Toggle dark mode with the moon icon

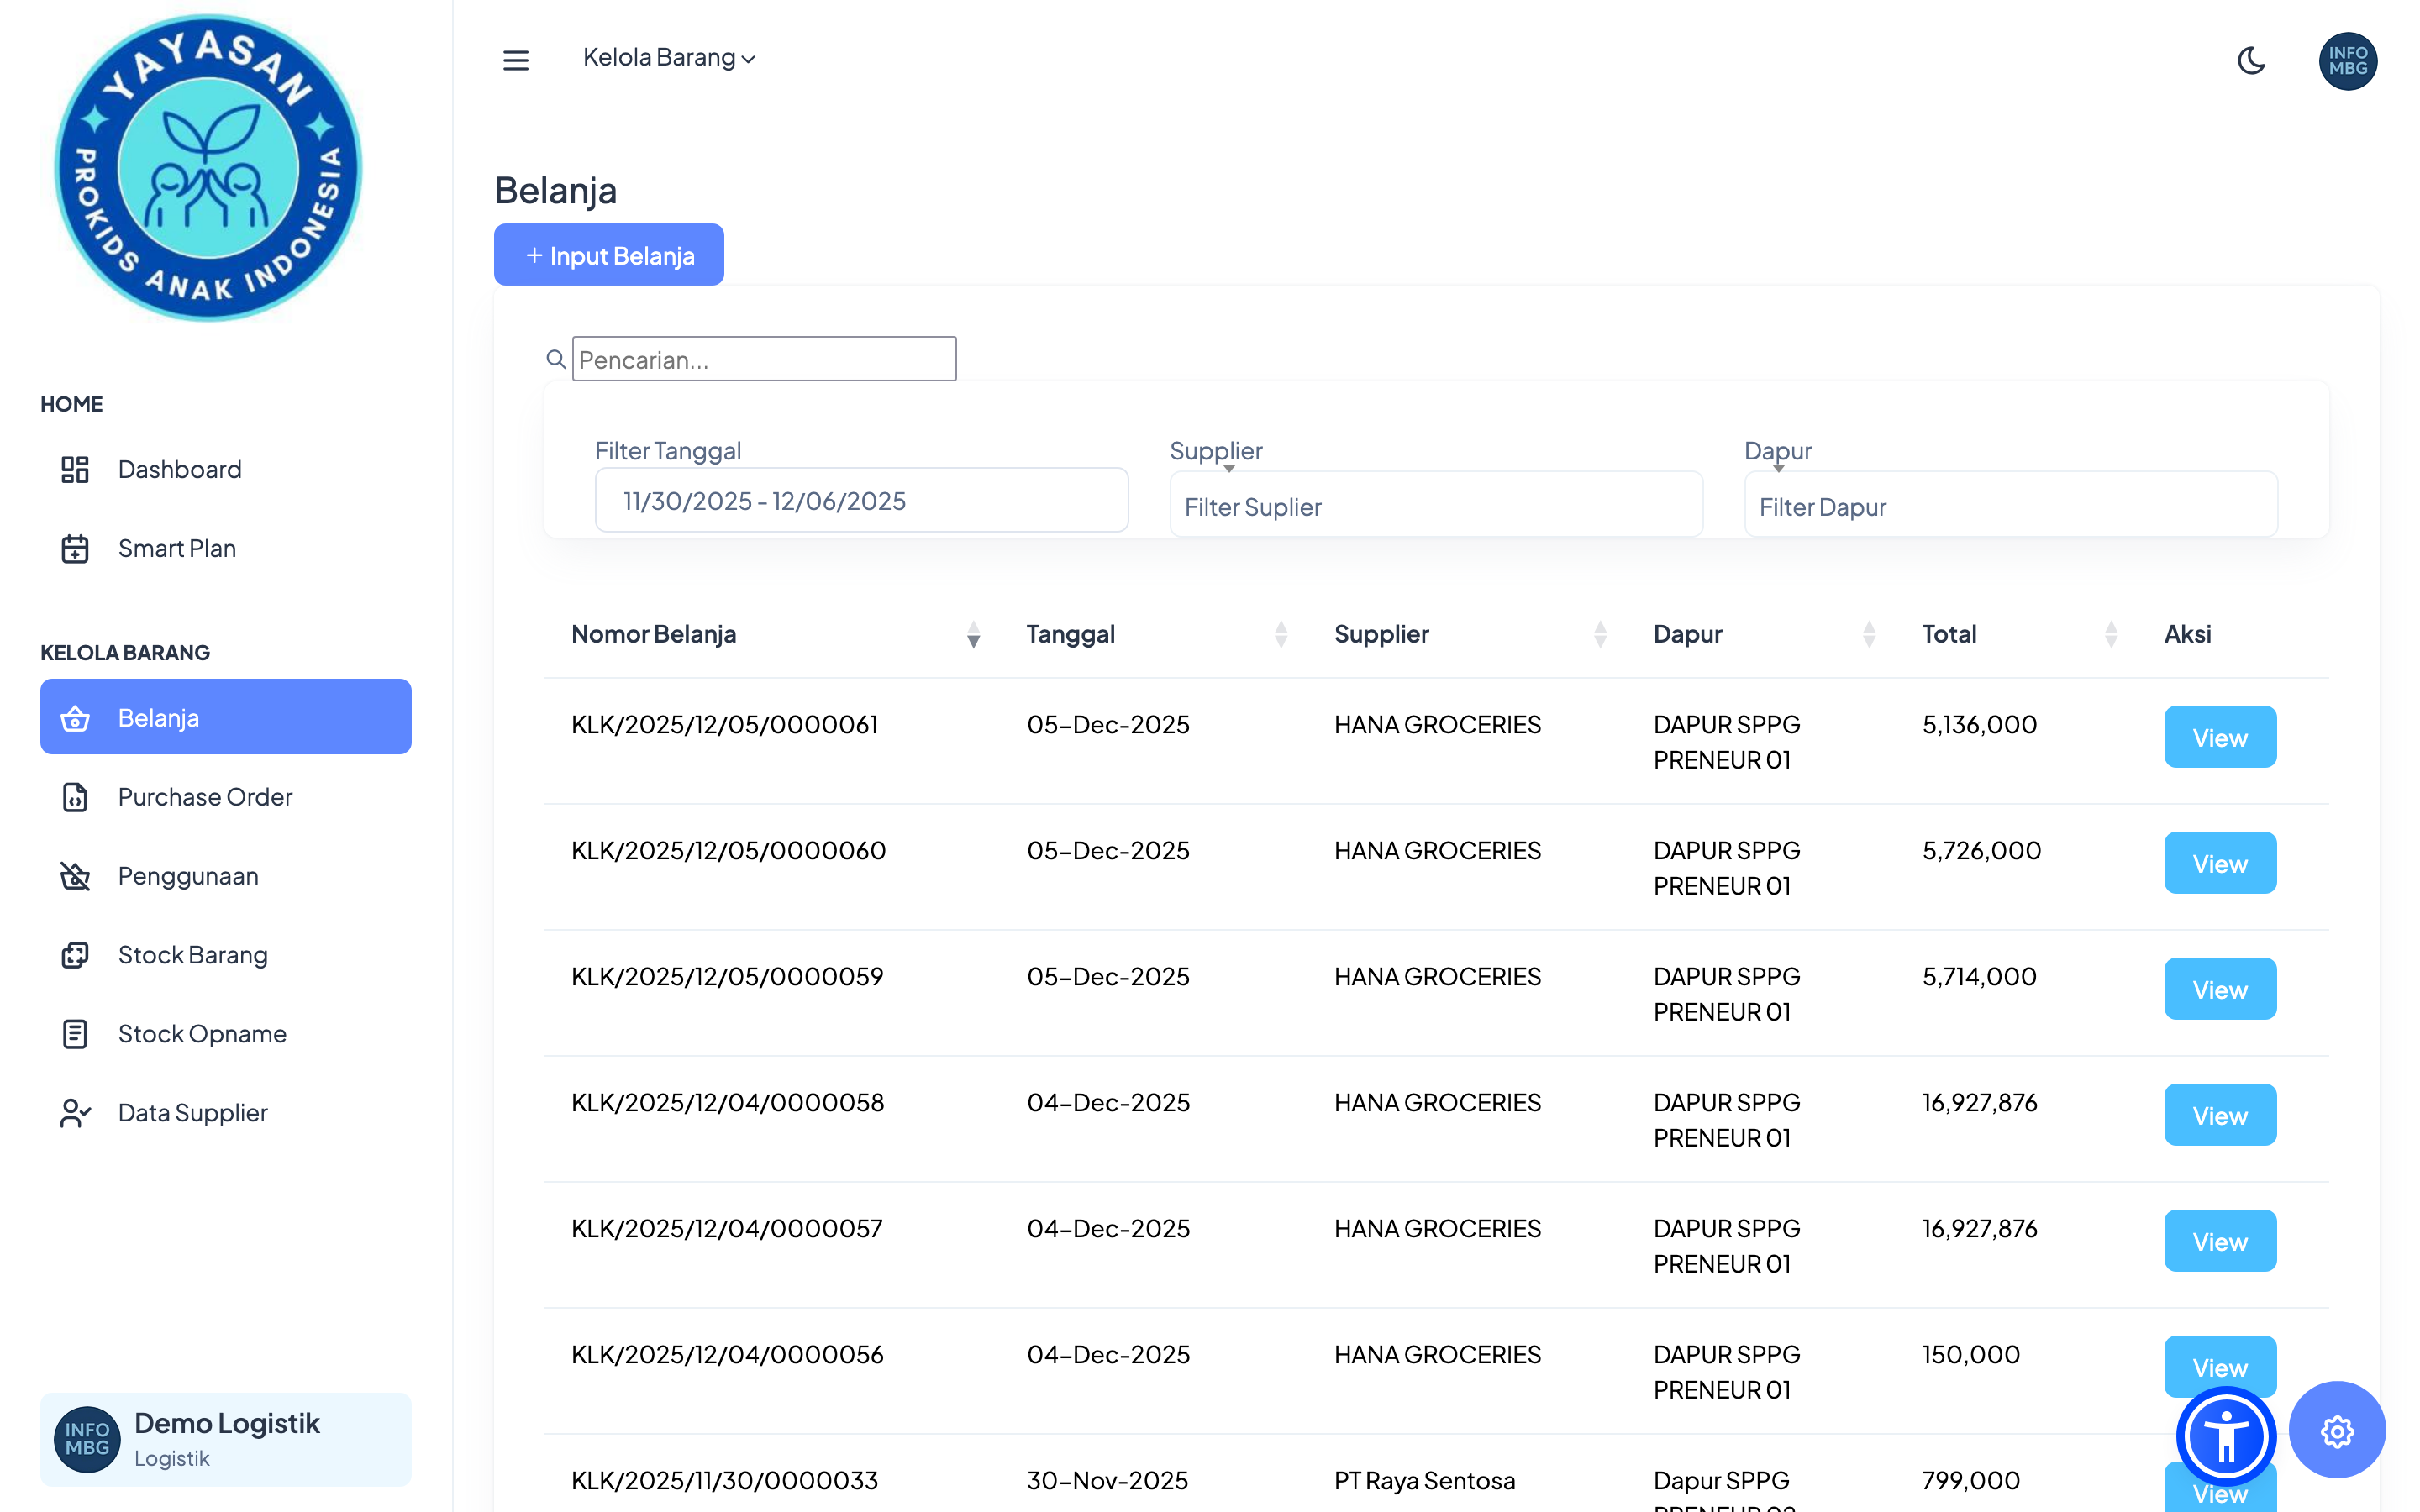click(x=2250, y=60)
